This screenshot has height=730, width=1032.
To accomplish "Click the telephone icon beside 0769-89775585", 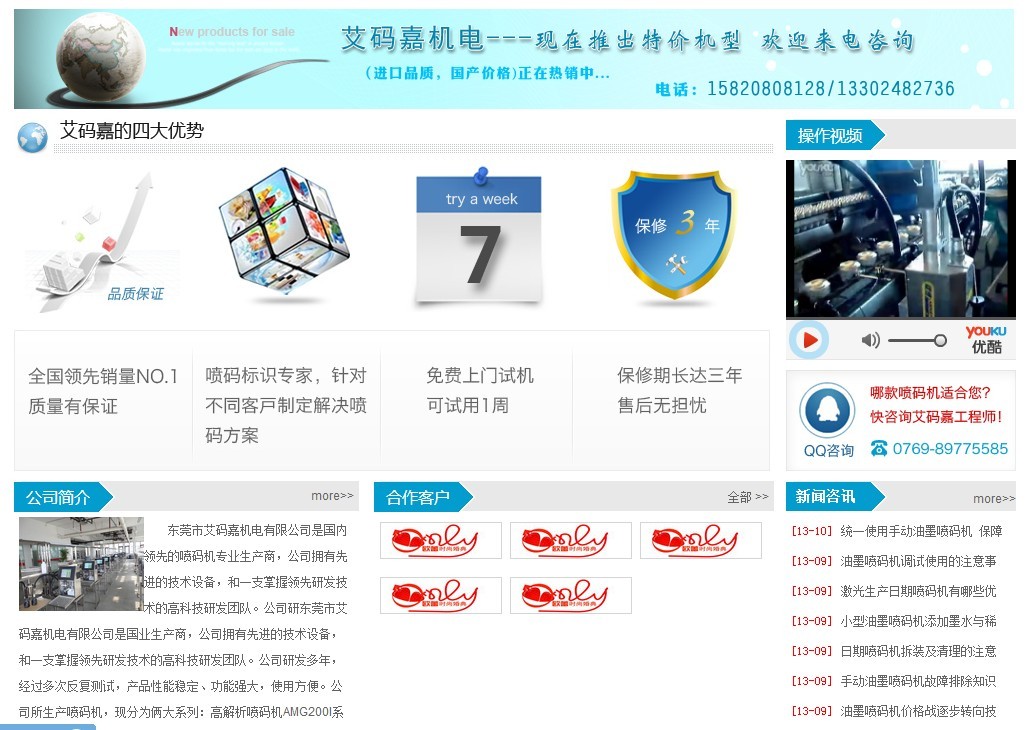I will click(x=879, y=448).
